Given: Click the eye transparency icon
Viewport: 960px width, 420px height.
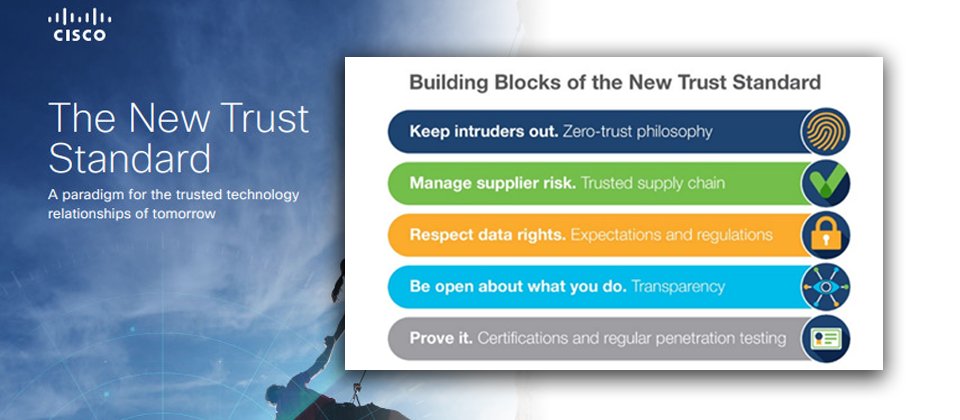Looking at the screenshot, I should [x=825, y=287].
